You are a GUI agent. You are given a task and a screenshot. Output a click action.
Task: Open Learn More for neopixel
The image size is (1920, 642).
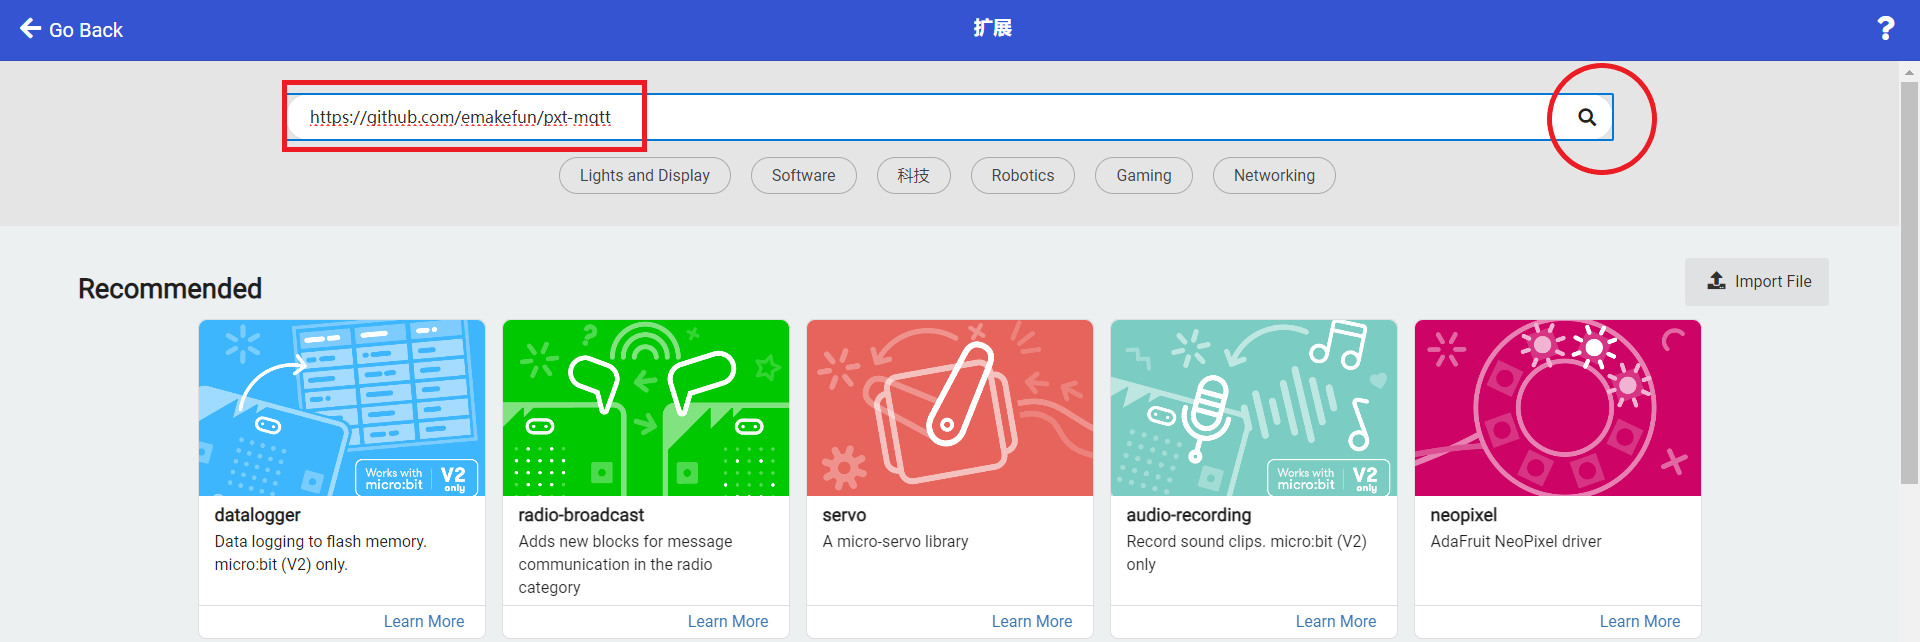(1640, 621)
